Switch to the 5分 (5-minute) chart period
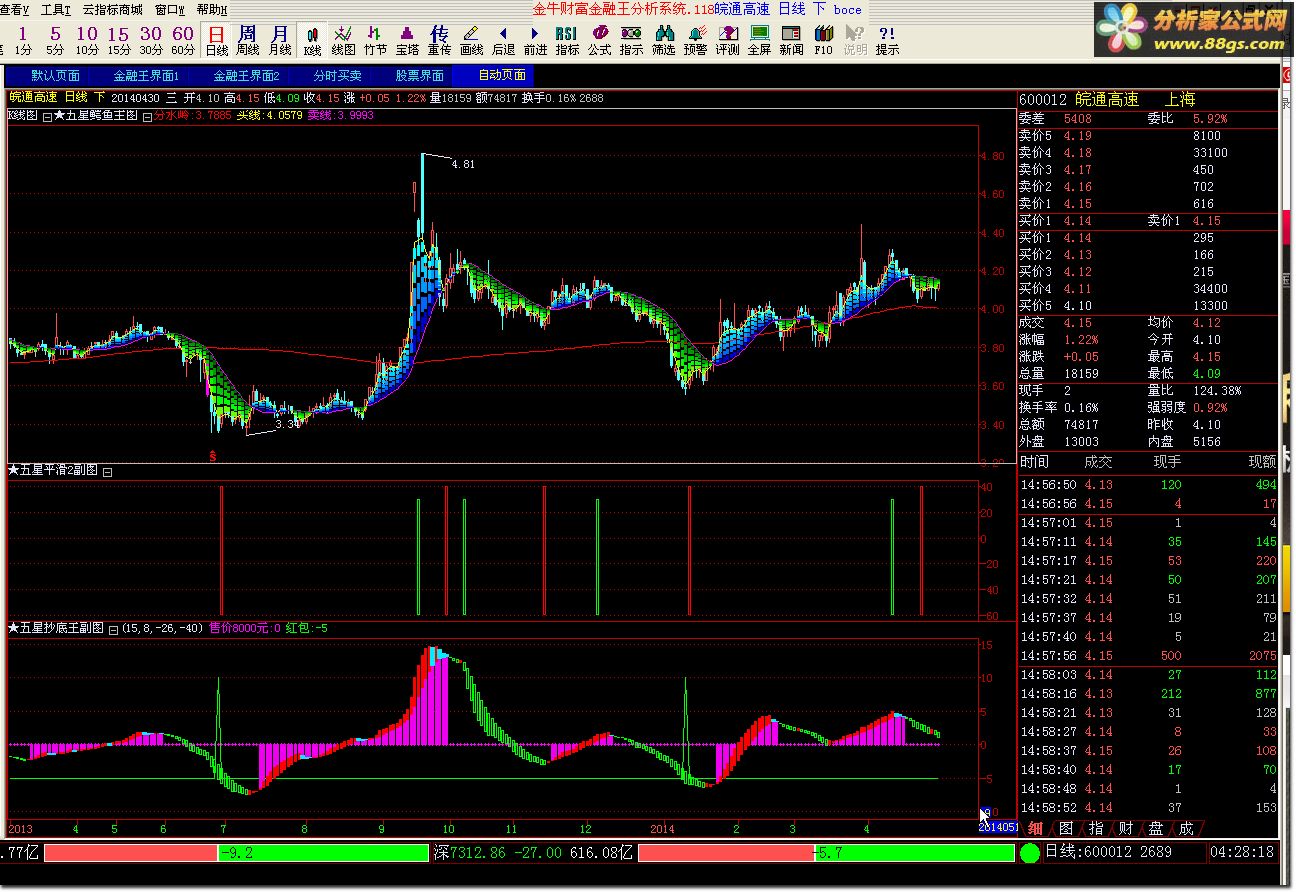The height and width of the screenshot is (892, 1296). tap(55, 40)
